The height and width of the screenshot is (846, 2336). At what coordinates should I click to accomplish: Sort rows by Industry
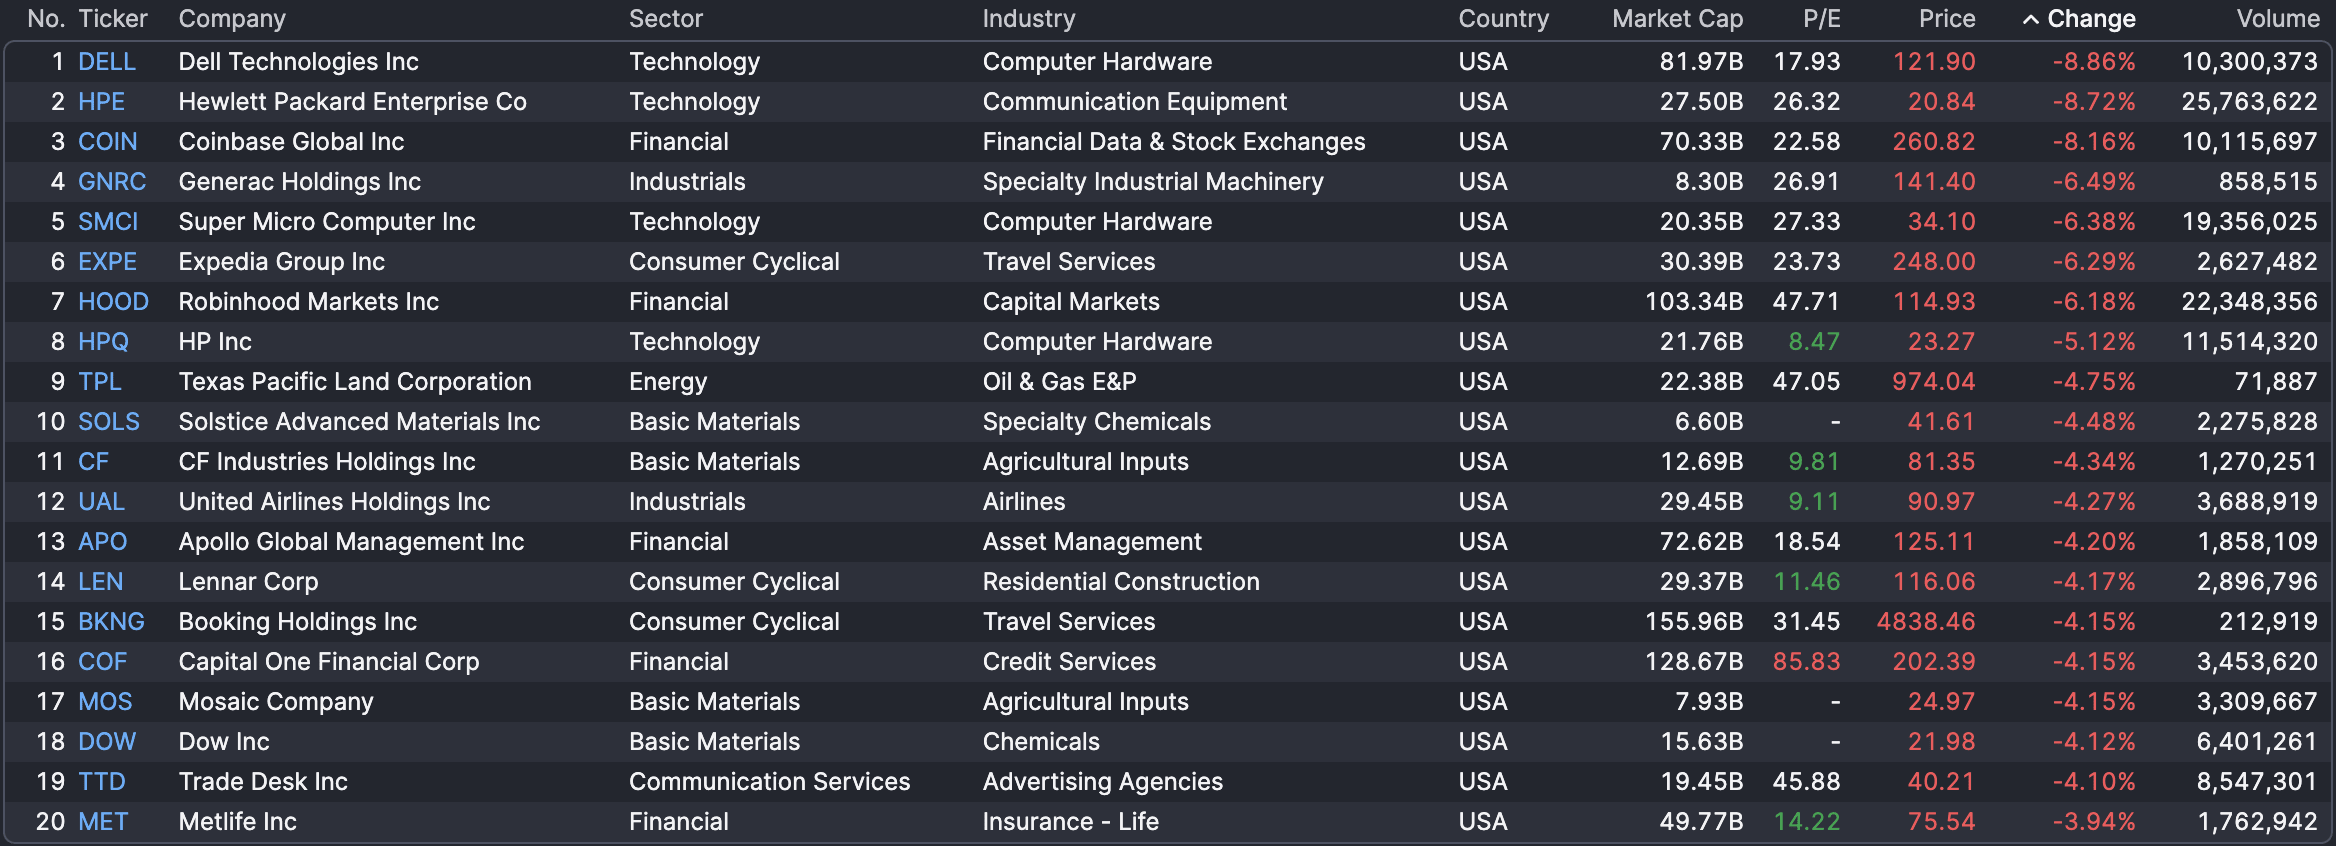pos(1028,18)
